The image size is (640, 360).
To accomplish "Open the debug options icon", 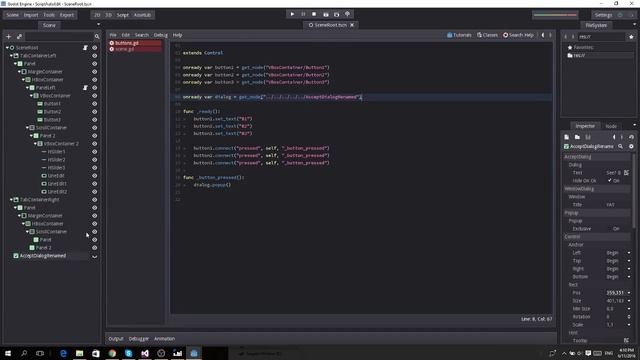I will click(347, 14).
